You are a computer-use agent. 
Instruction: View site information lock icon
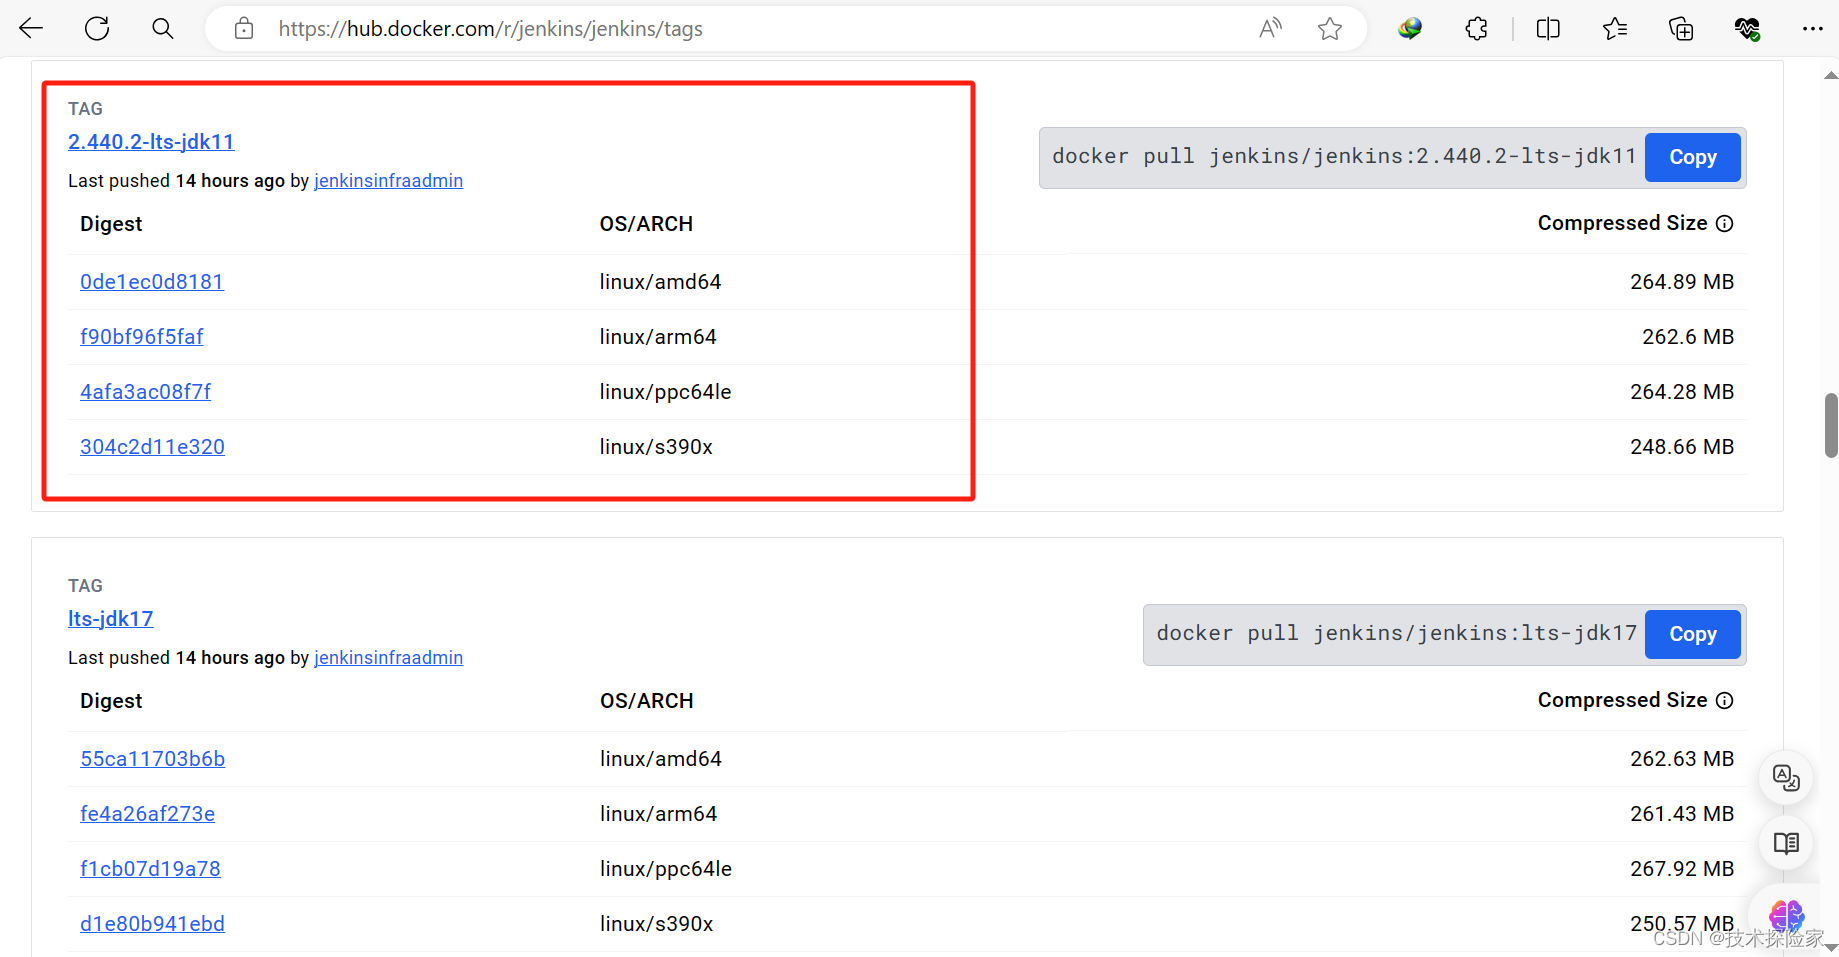(244, 29)
